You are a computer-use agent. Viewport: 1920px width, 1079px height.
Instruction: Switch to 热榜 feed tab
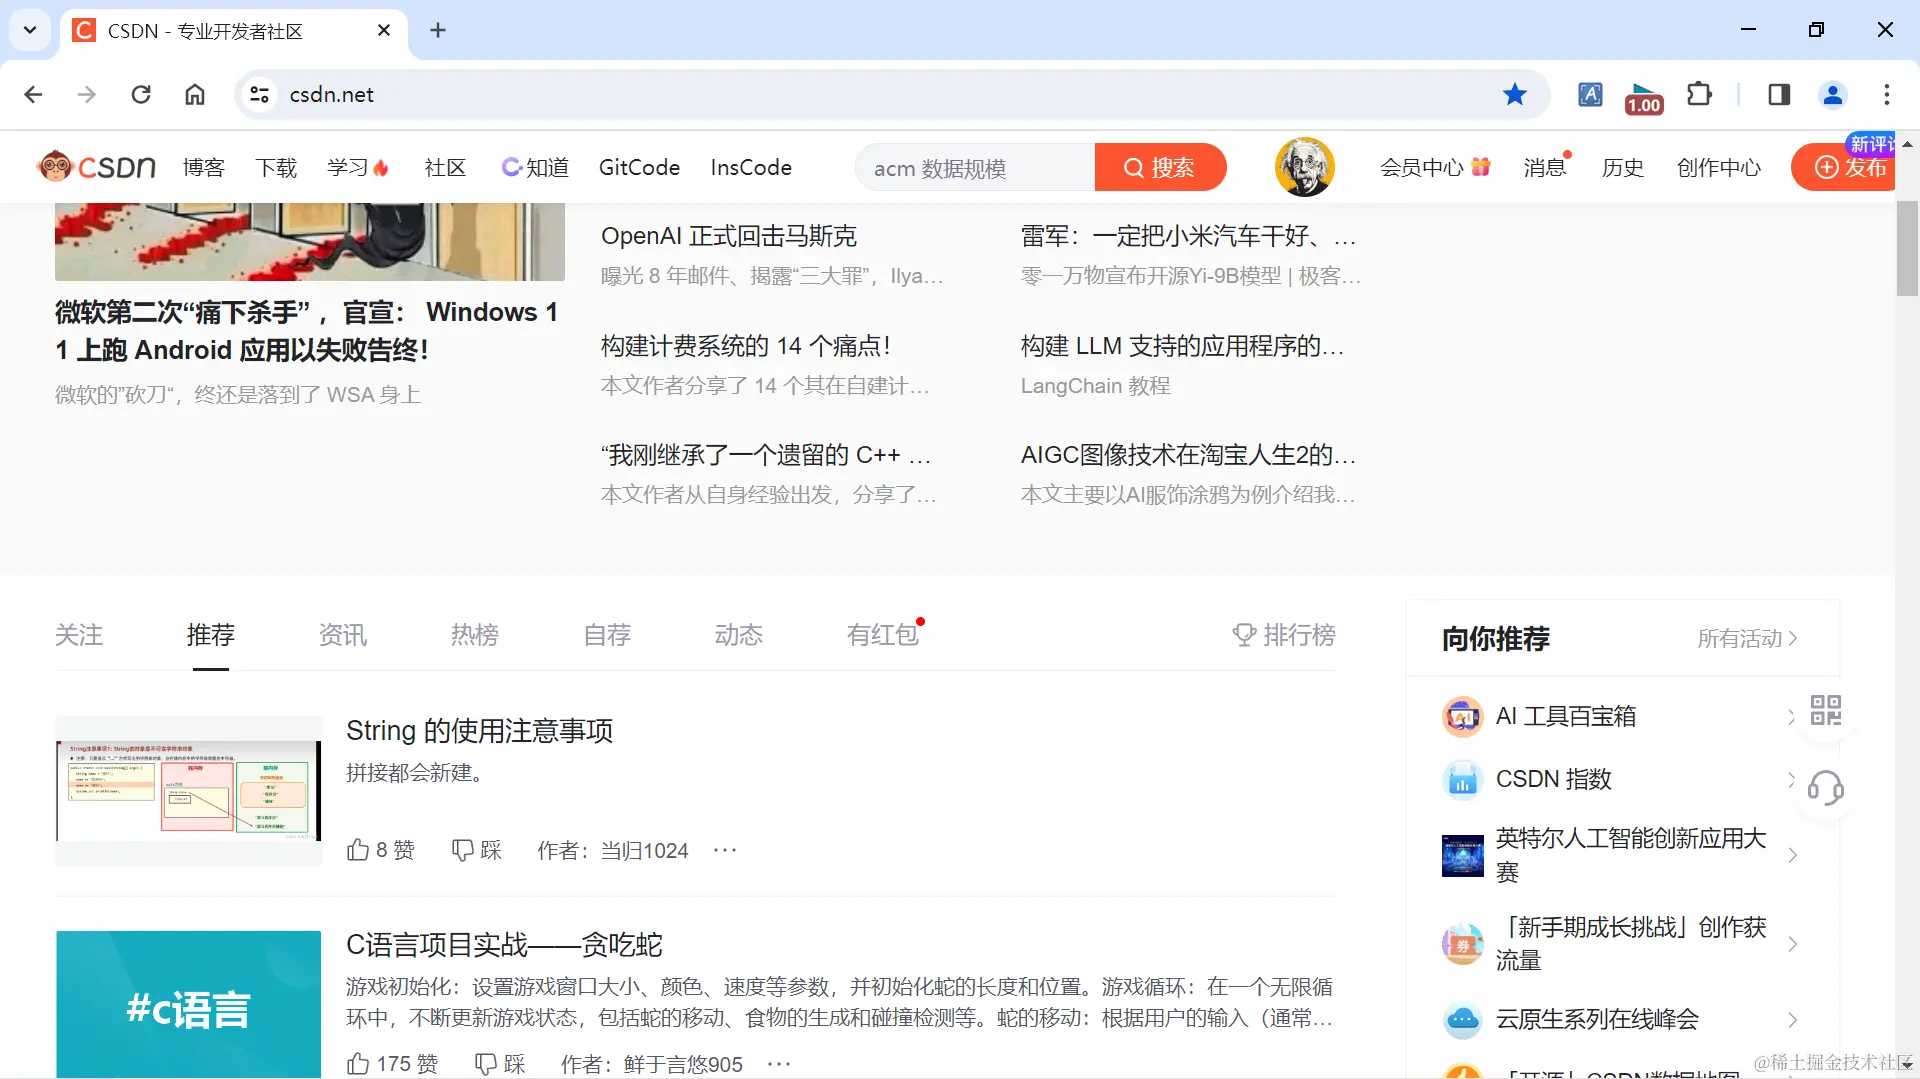[475, 635]
